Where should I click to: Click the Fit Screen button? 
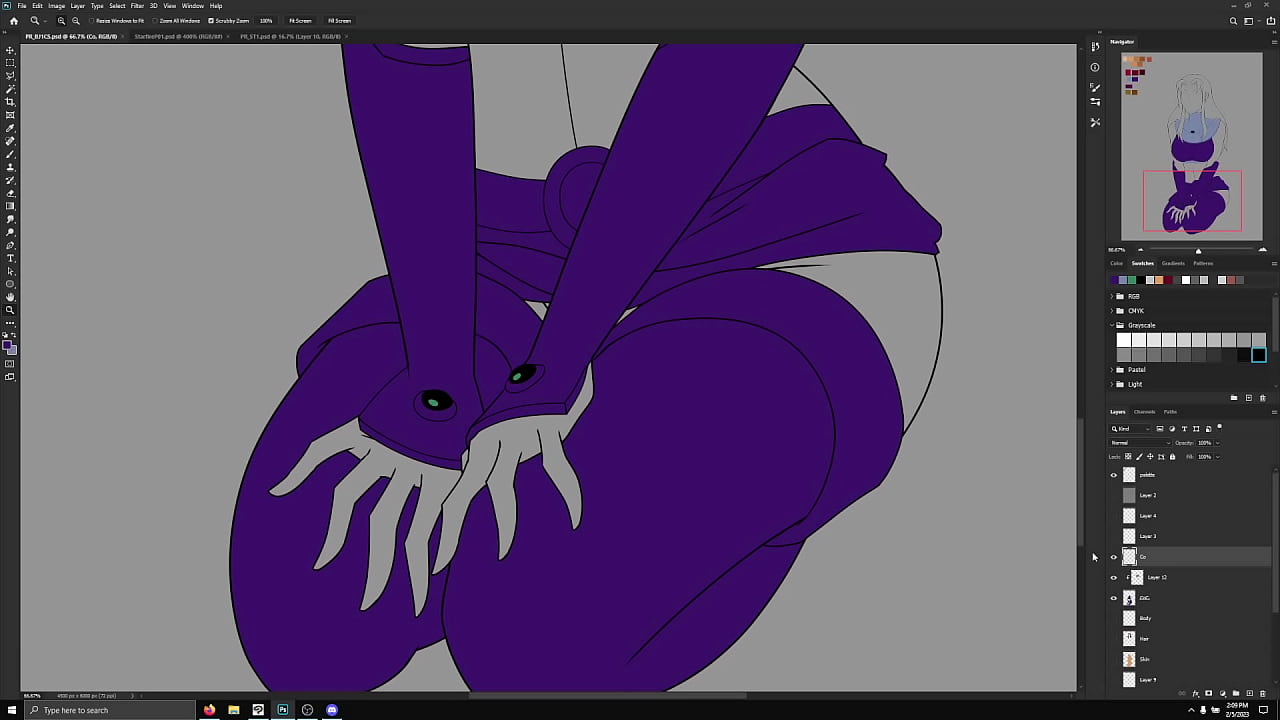300,21
